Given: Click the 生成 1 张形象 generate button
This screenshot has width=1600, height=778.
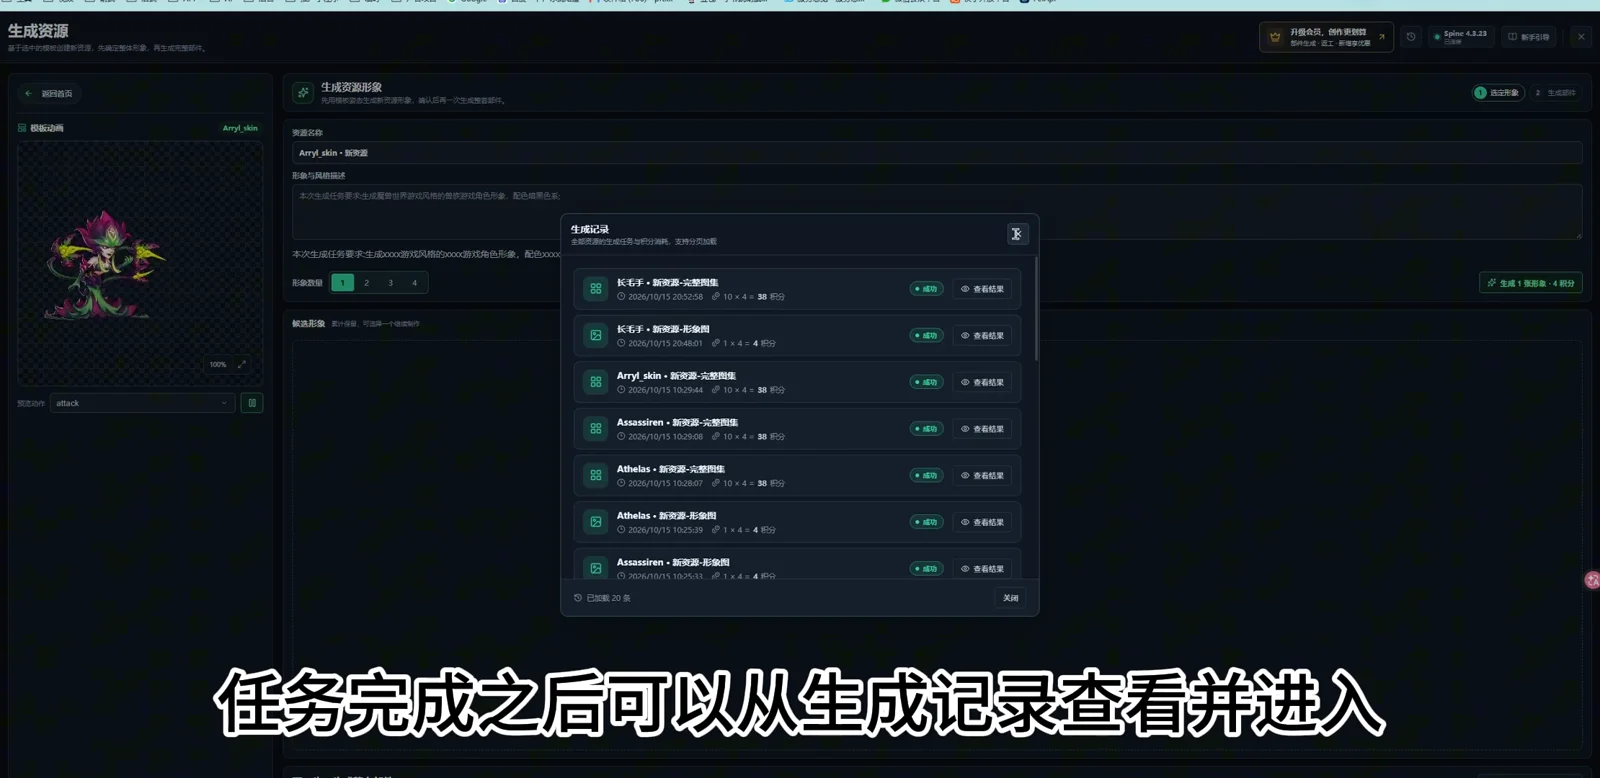Looking at the screenshot, I should pos(1531,283).
